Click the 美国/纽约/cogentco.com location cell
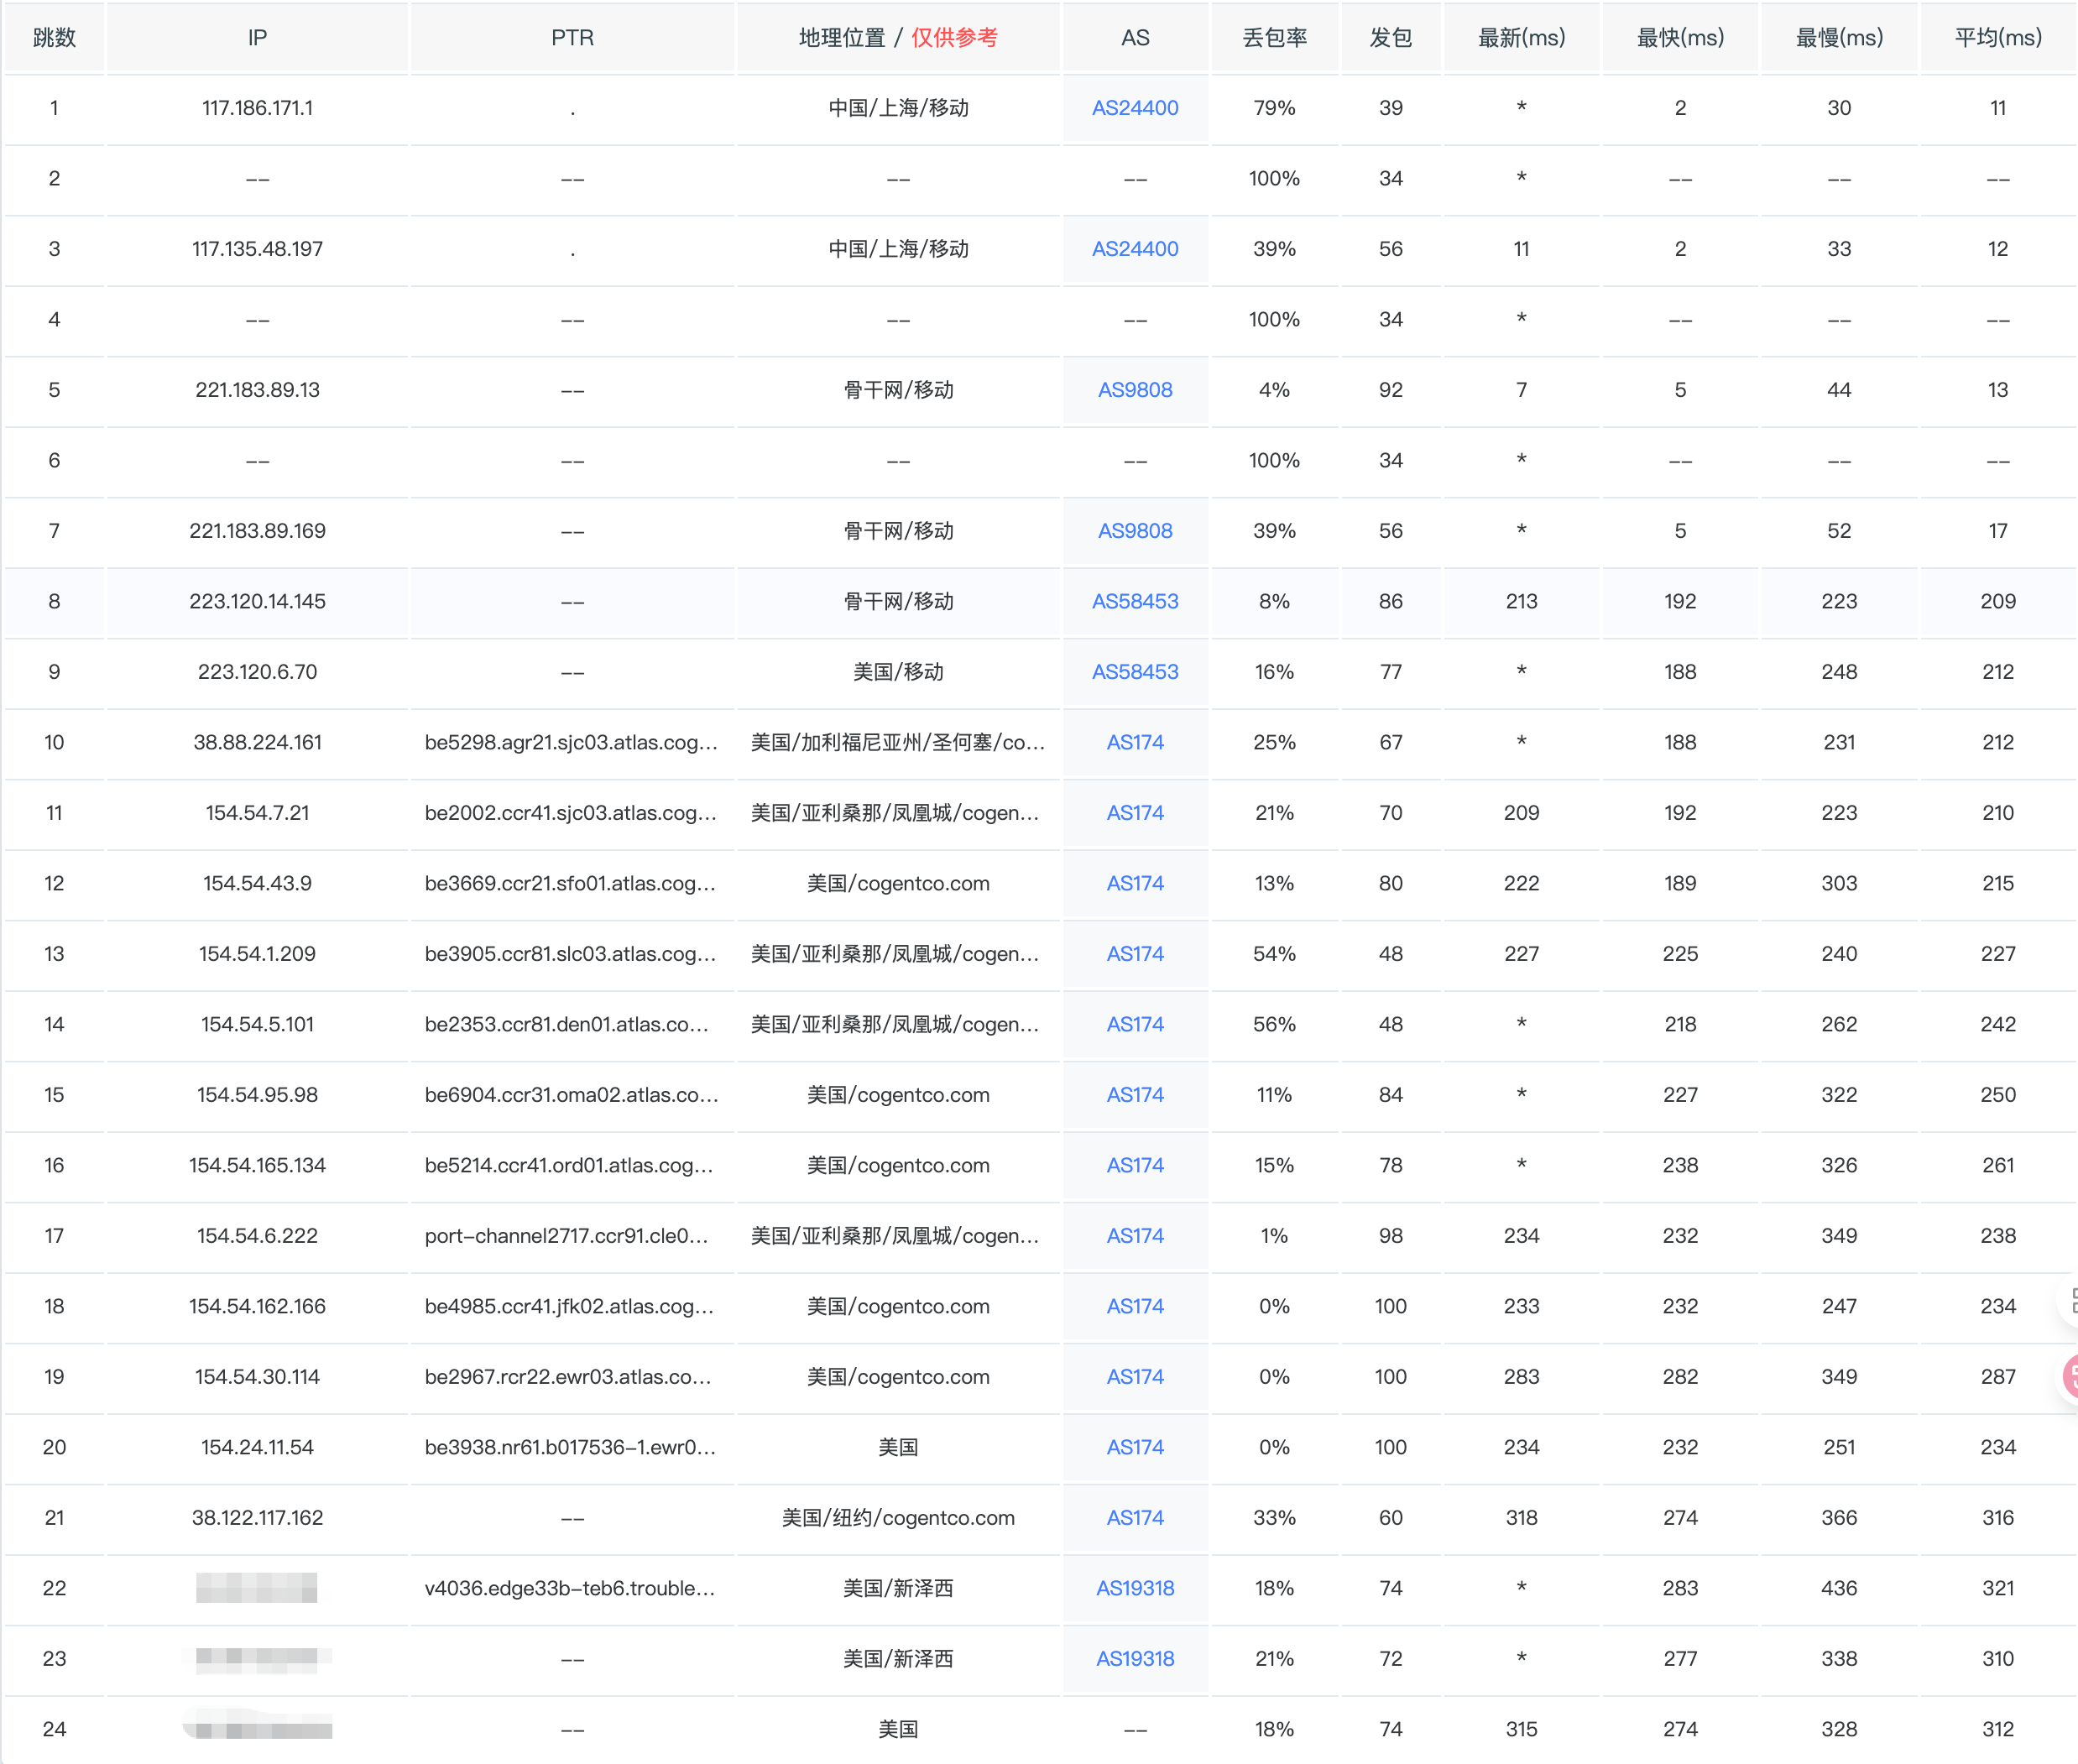The width and height of the screenshot is (2078, 1764). (x=897, y=1518)
